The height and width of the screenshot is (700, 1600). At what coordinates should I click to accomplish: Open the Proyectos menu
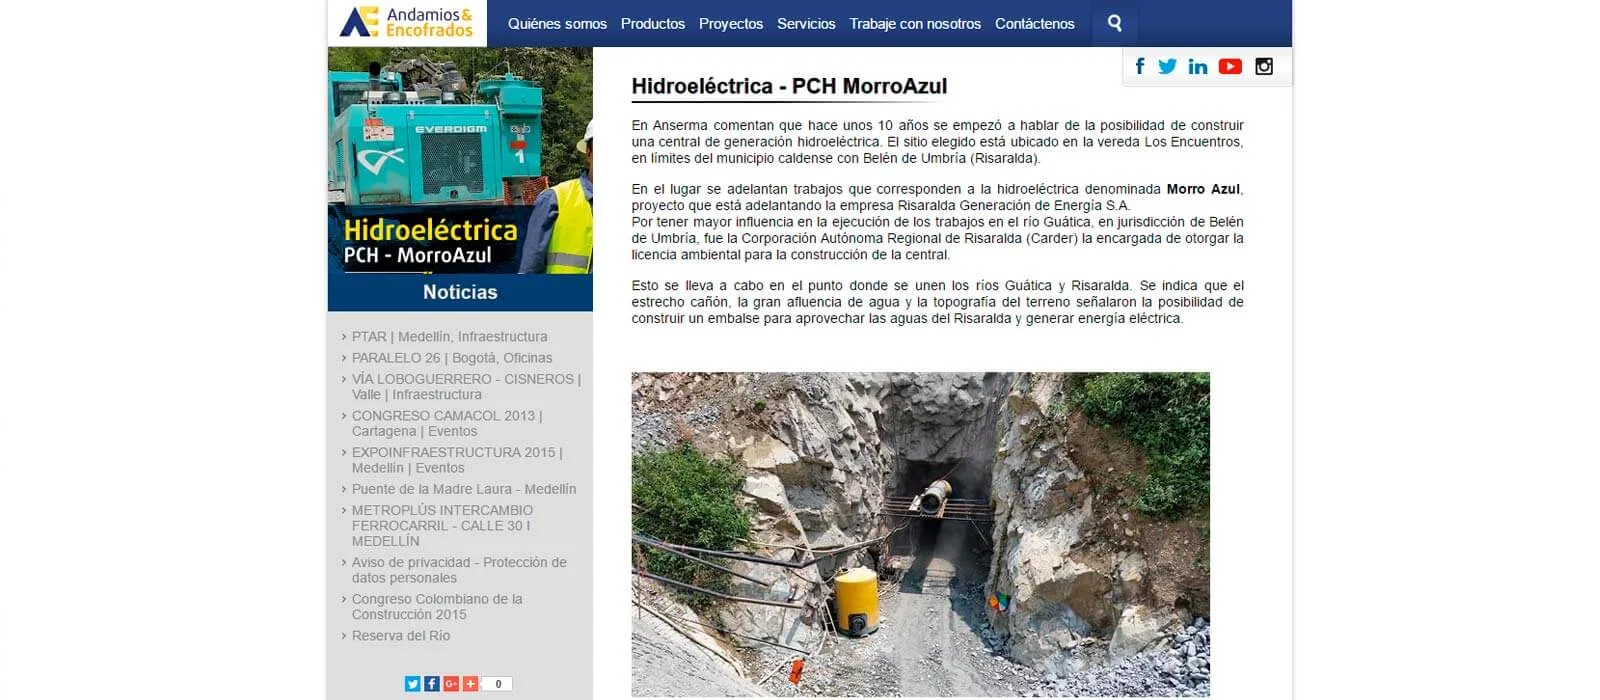tap(731, 24)
